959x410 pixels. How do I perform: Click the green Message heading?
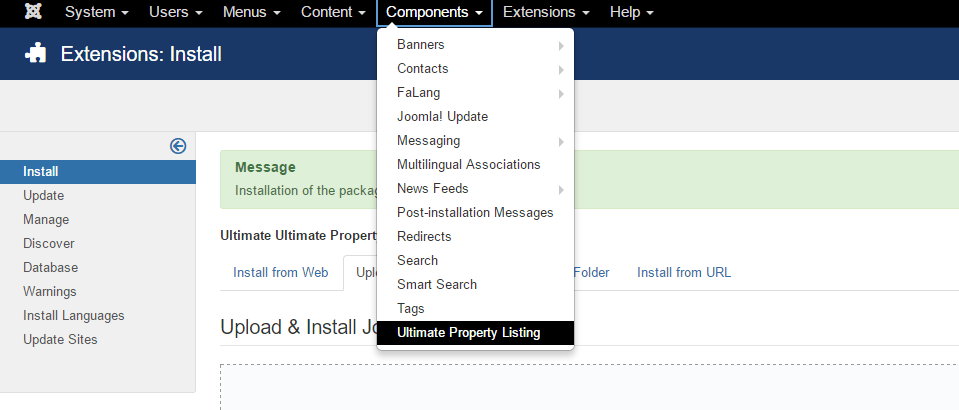(x=265, y=167)
